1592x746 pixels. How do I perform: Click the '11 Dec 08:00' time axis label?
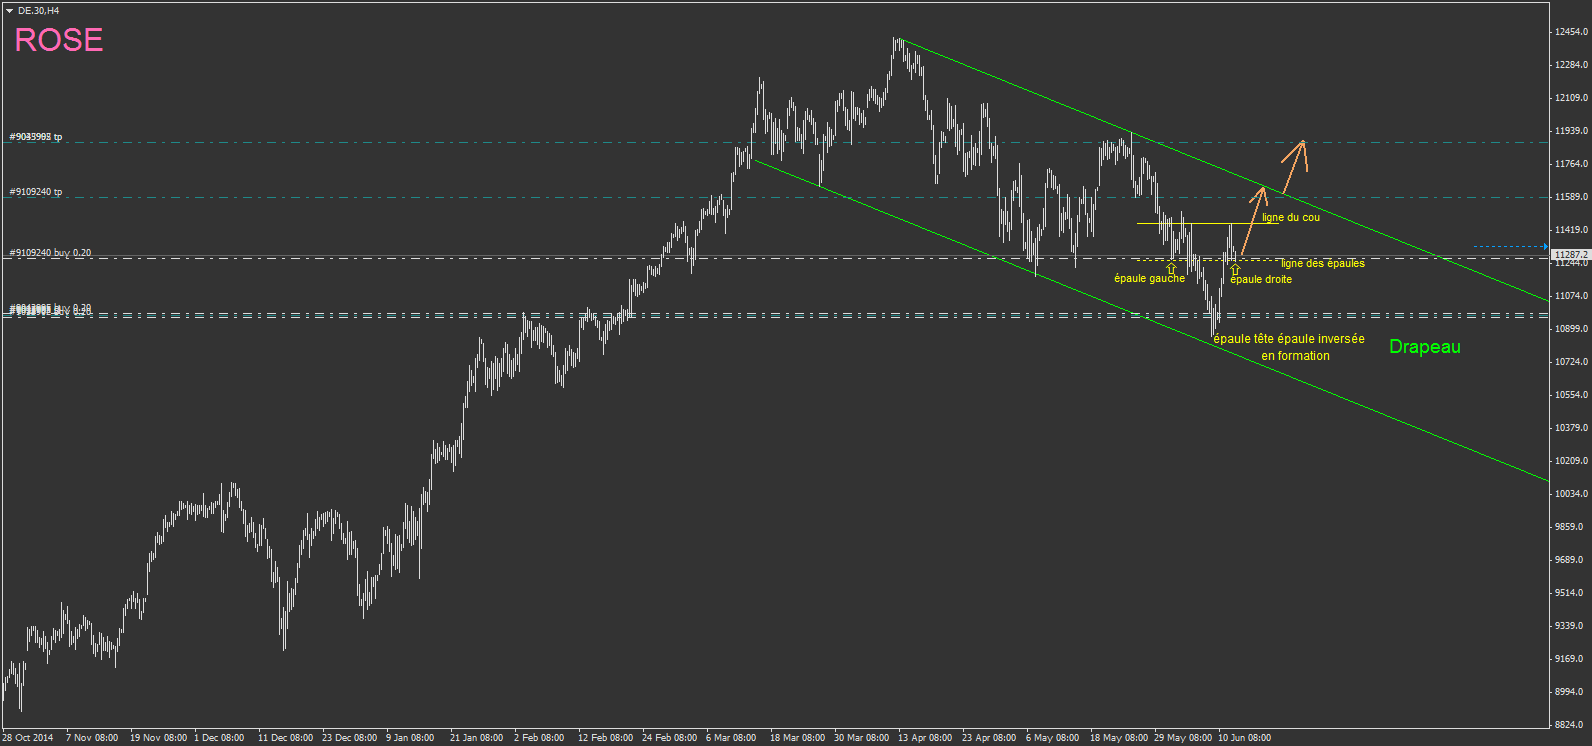286,738
